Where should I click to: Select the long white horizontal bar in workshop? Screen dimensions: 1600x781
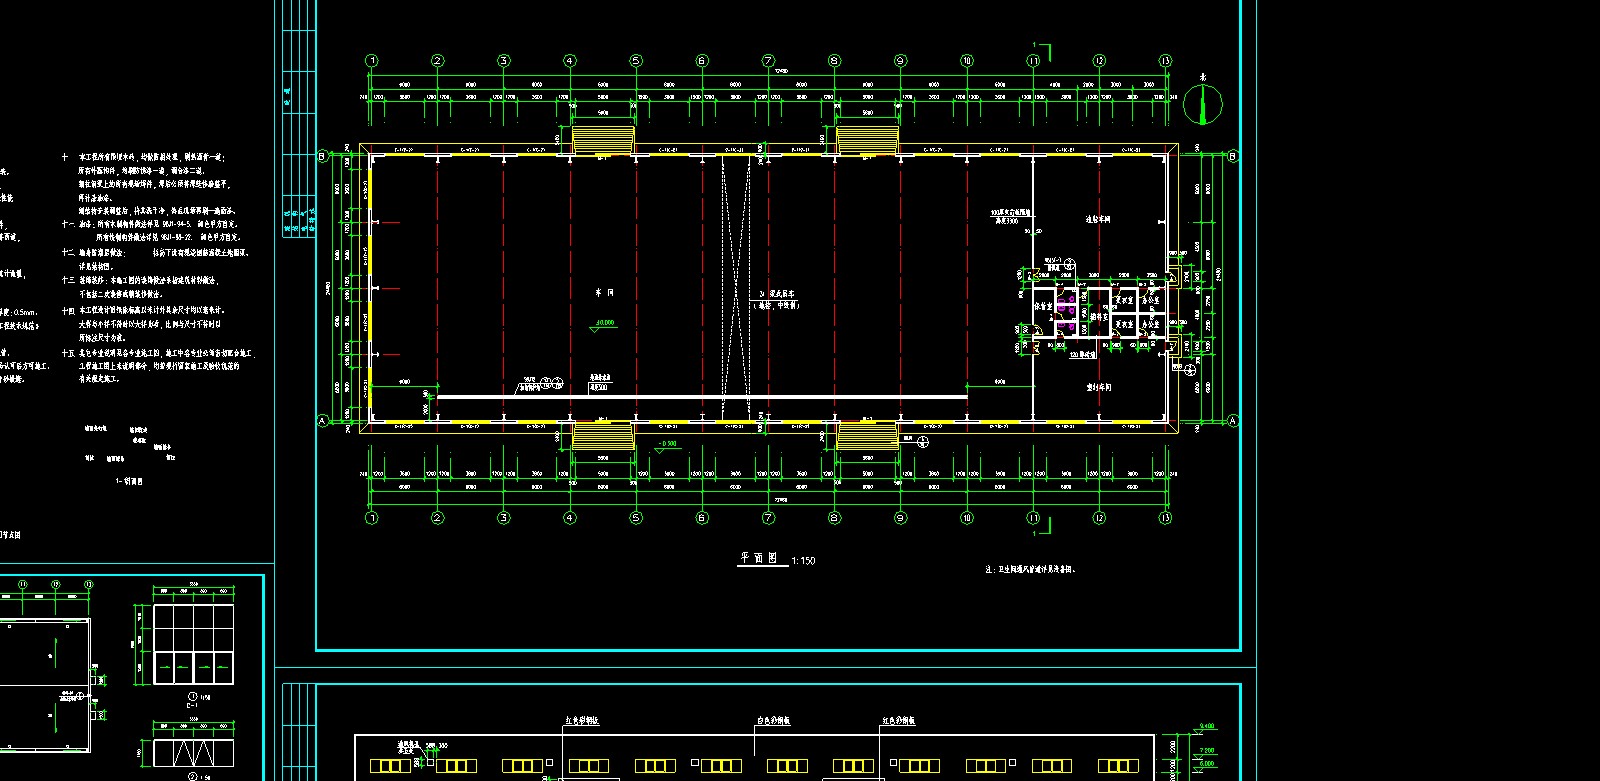click(702, 397)
